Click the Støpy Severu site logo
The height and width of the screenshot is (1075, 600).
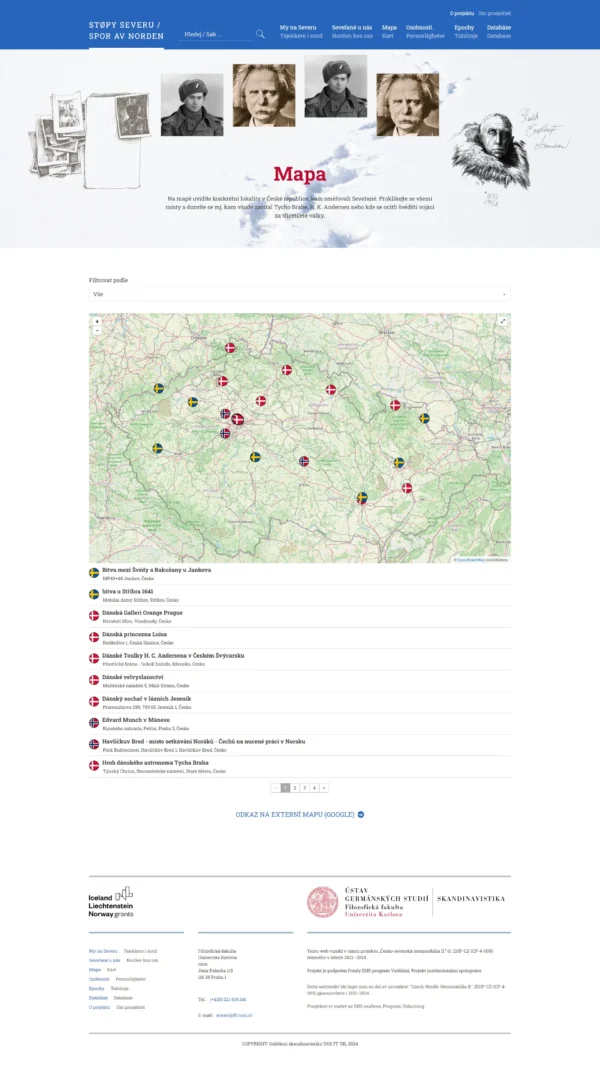(x=125, y=30)
